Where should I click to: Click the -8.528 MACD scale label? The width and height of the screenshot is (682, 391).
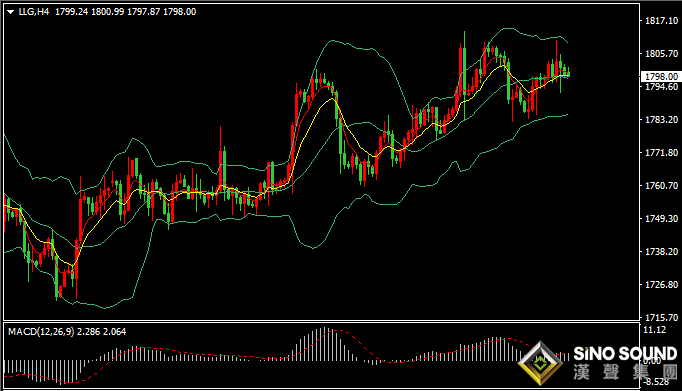656,382
